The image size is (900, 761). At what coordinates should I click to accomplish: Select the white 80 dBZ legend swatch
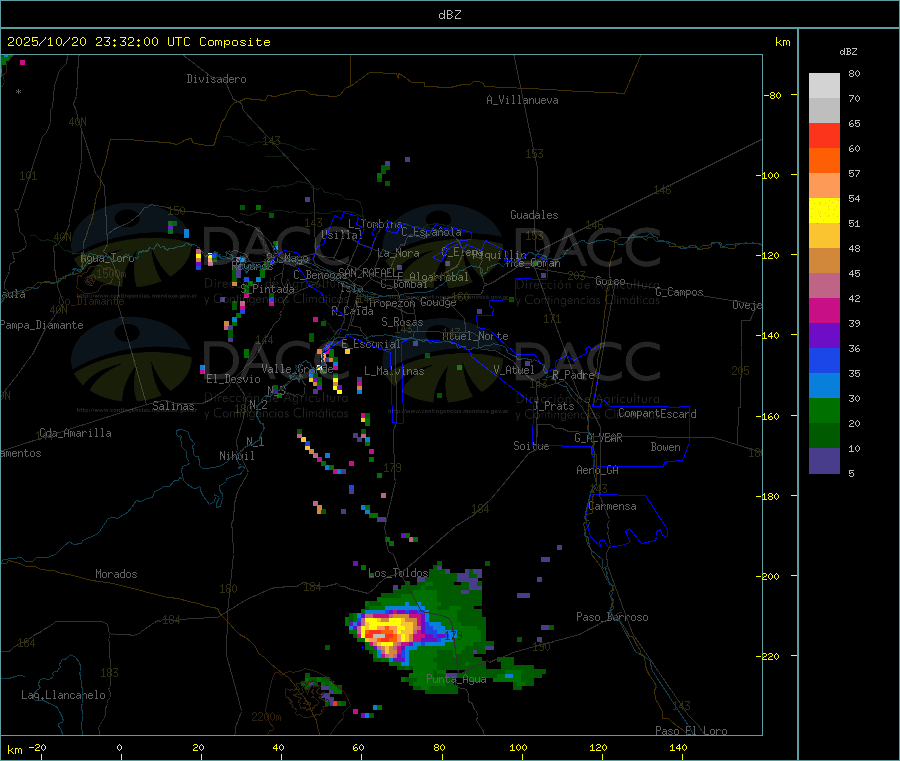pyautogui.click(x=824, y=86)
